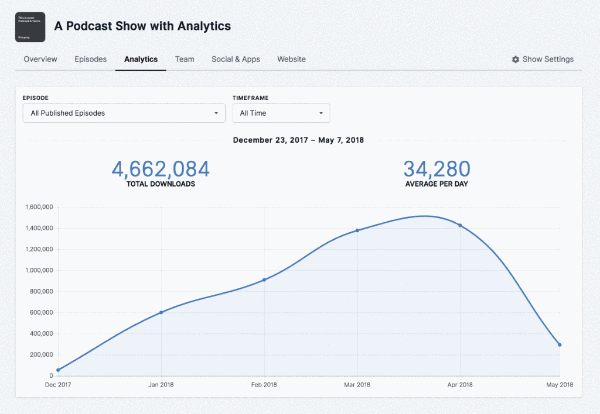Click the Feb 2018 point on the line
This screenshot has width=600, height=414.
pyautogui.click(x=264, y=280)
